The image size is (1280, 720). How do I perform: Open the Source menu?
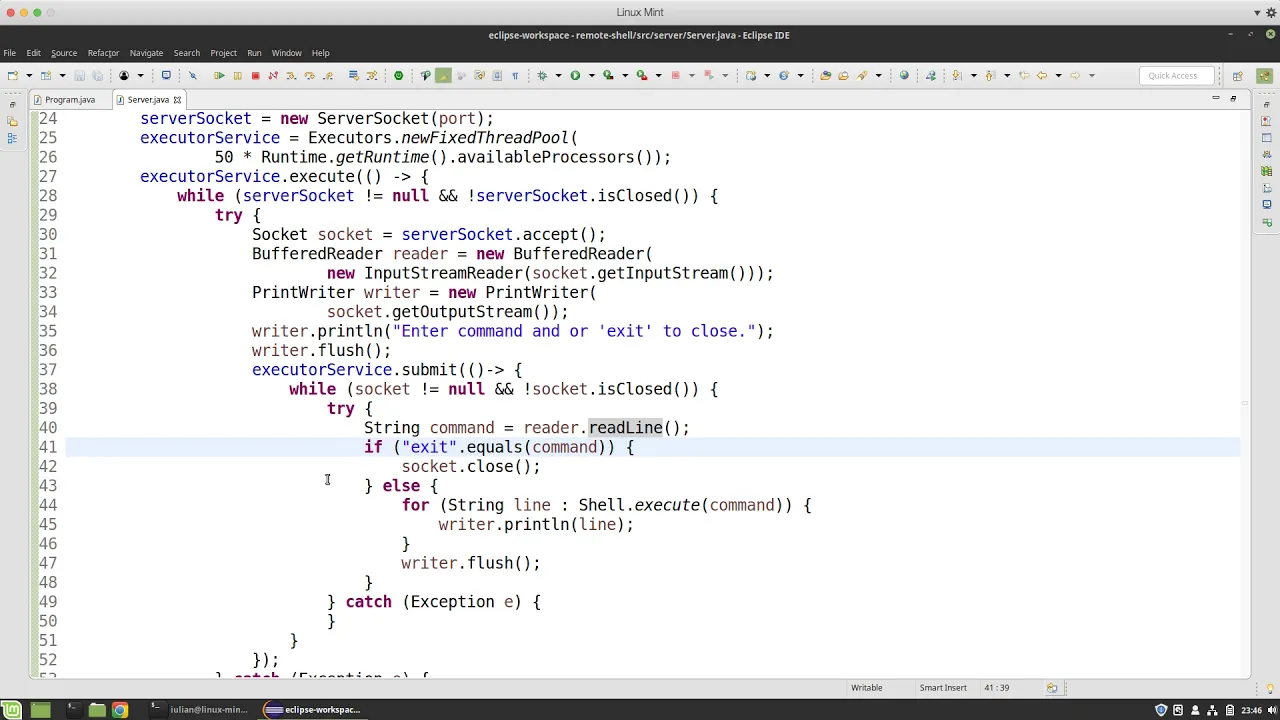click(x=64, y=53)
